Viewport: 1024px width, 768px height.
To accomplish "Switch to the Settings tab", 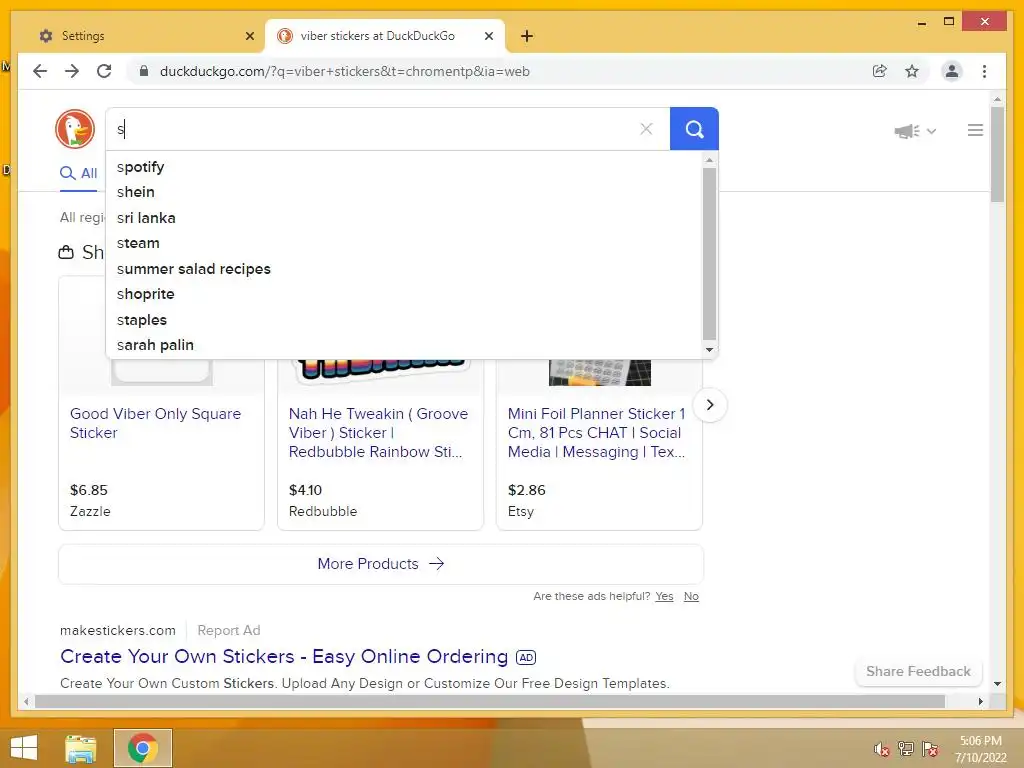I will [144, 36].
